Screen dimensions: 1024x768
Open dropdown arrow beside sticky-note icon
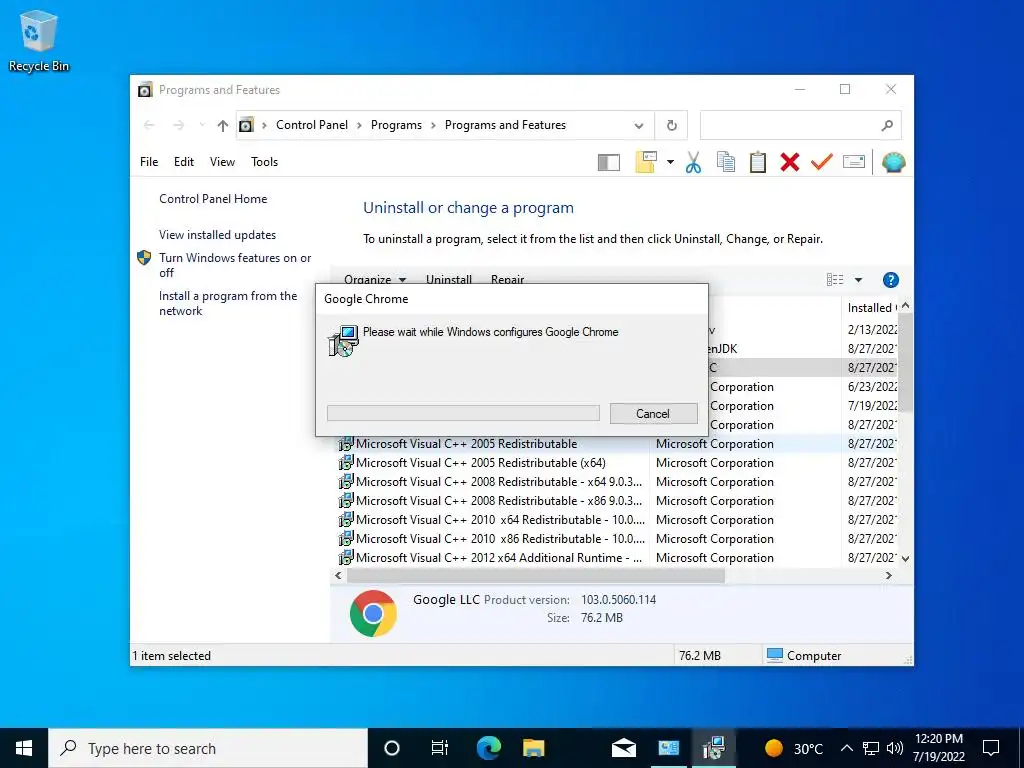pos(670,162)
